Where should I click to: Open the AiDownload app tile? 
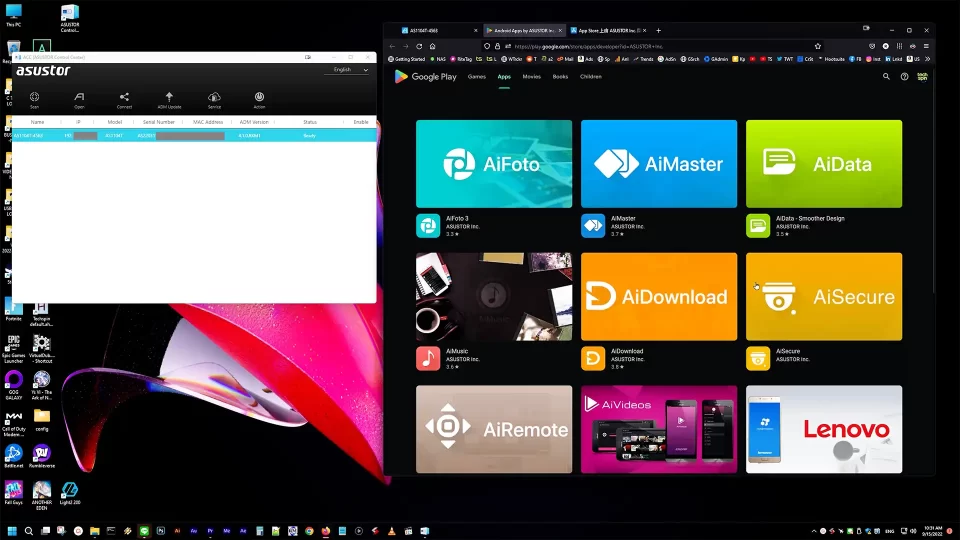point(659,297)
